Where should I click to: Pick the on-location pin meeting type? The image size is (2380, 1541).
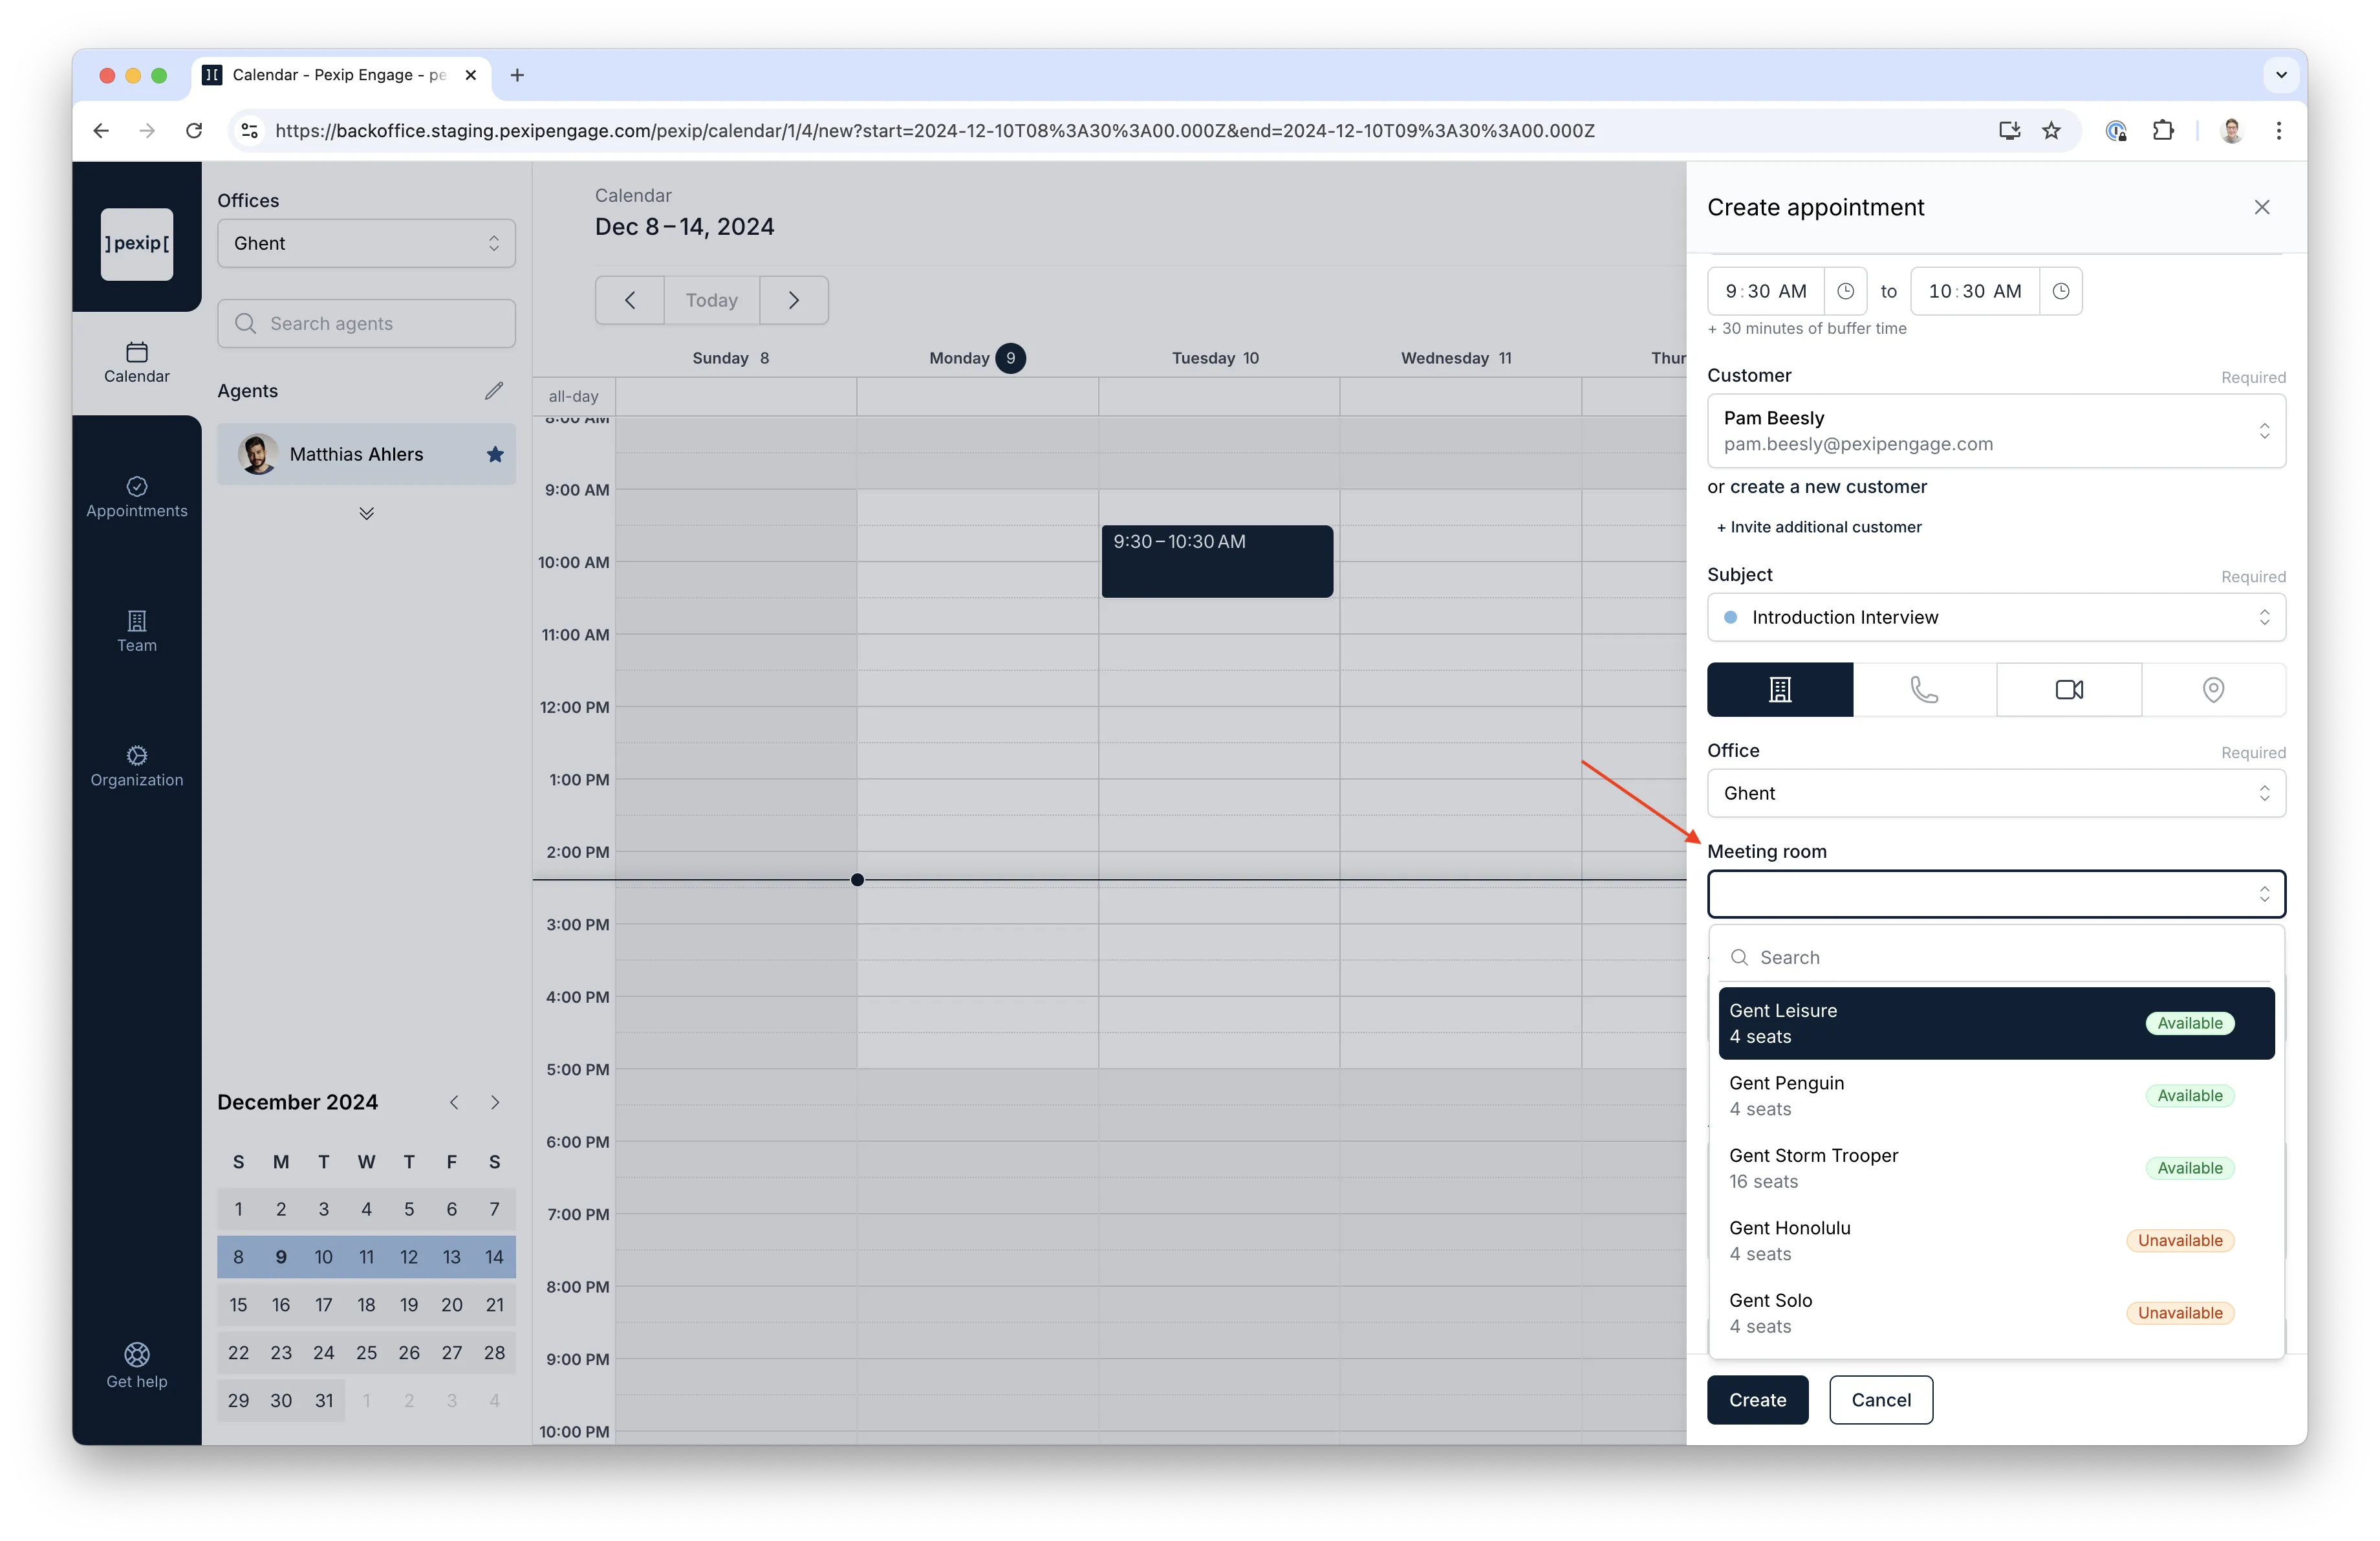pyautogui.click(x=2213, y=690)
